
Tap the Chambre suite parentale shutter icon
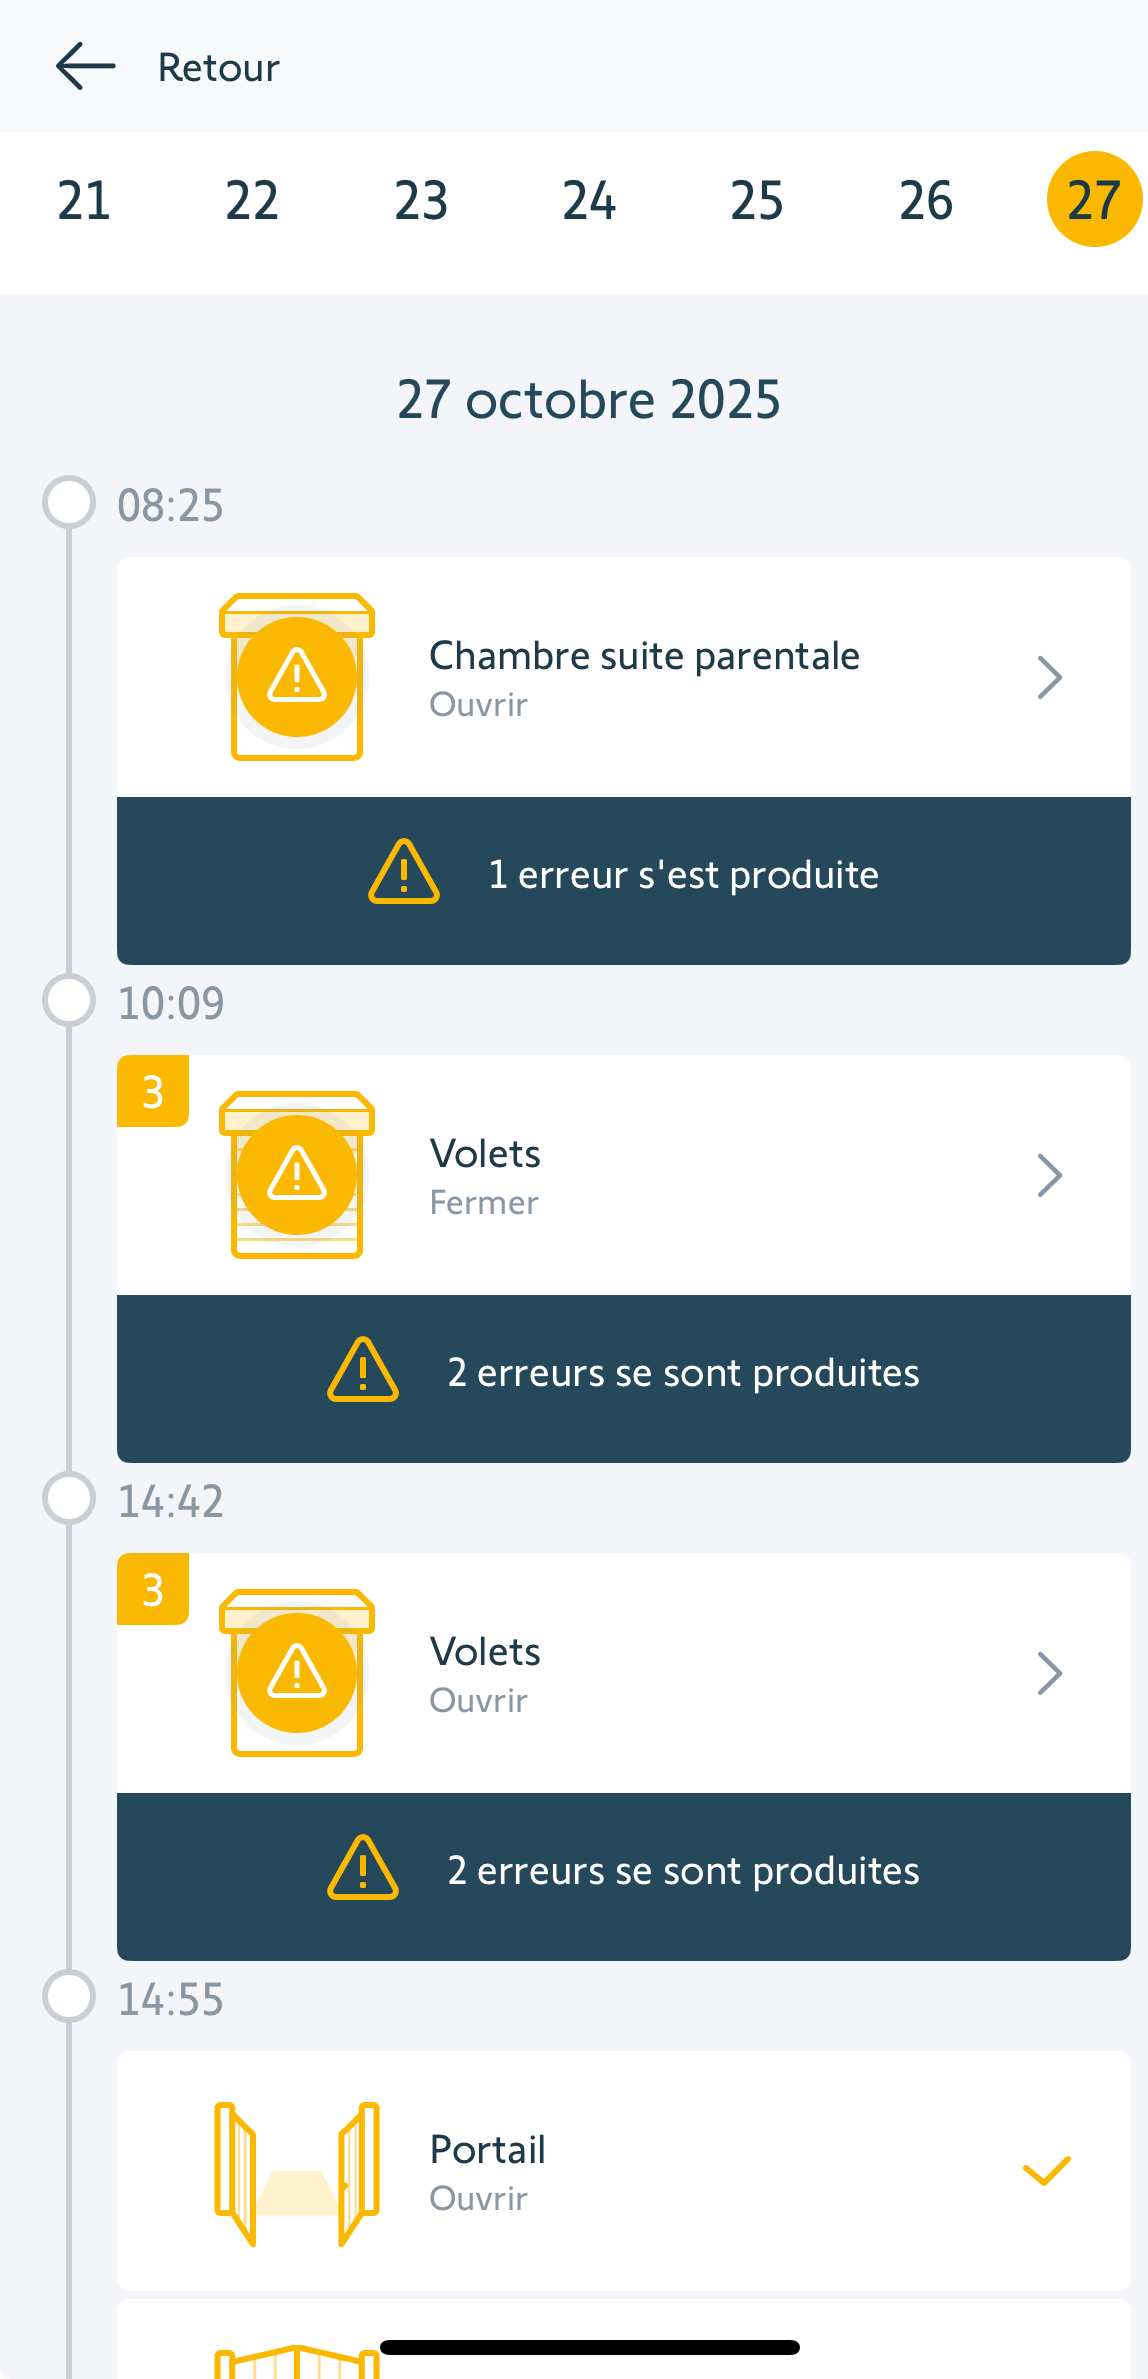297,677
